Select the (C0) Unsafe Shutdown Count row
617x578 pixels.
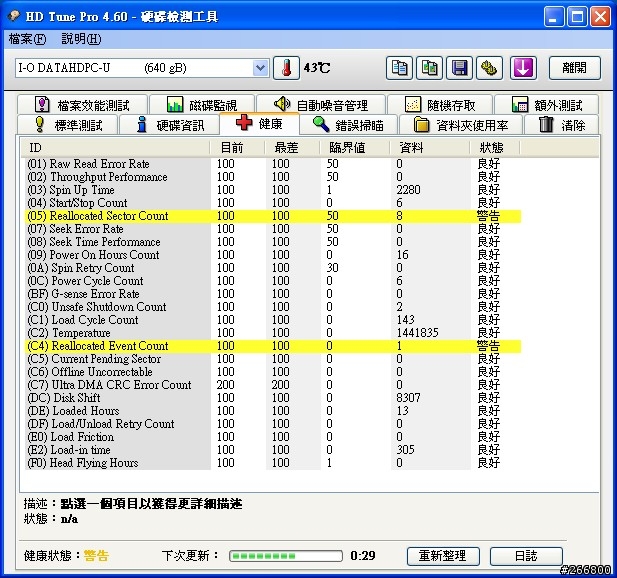pos(273,307)
